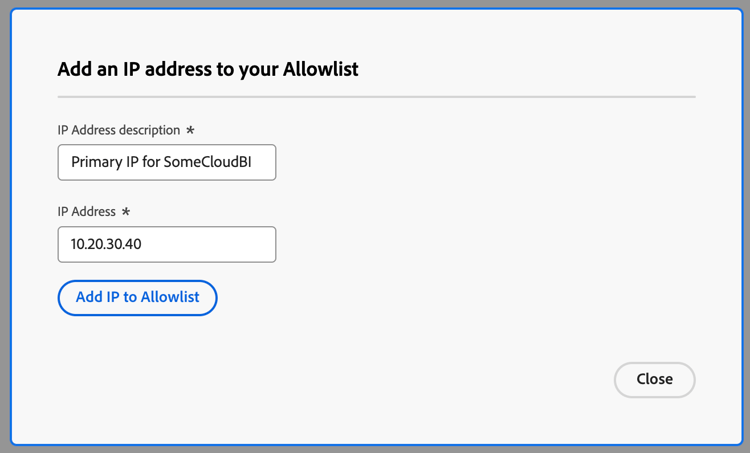Click the dialog heading 'Add an IP address to your Allowlist'
The height and width of the screenshot is (453, 750).
pyautogui.click(x=208, y=69)
